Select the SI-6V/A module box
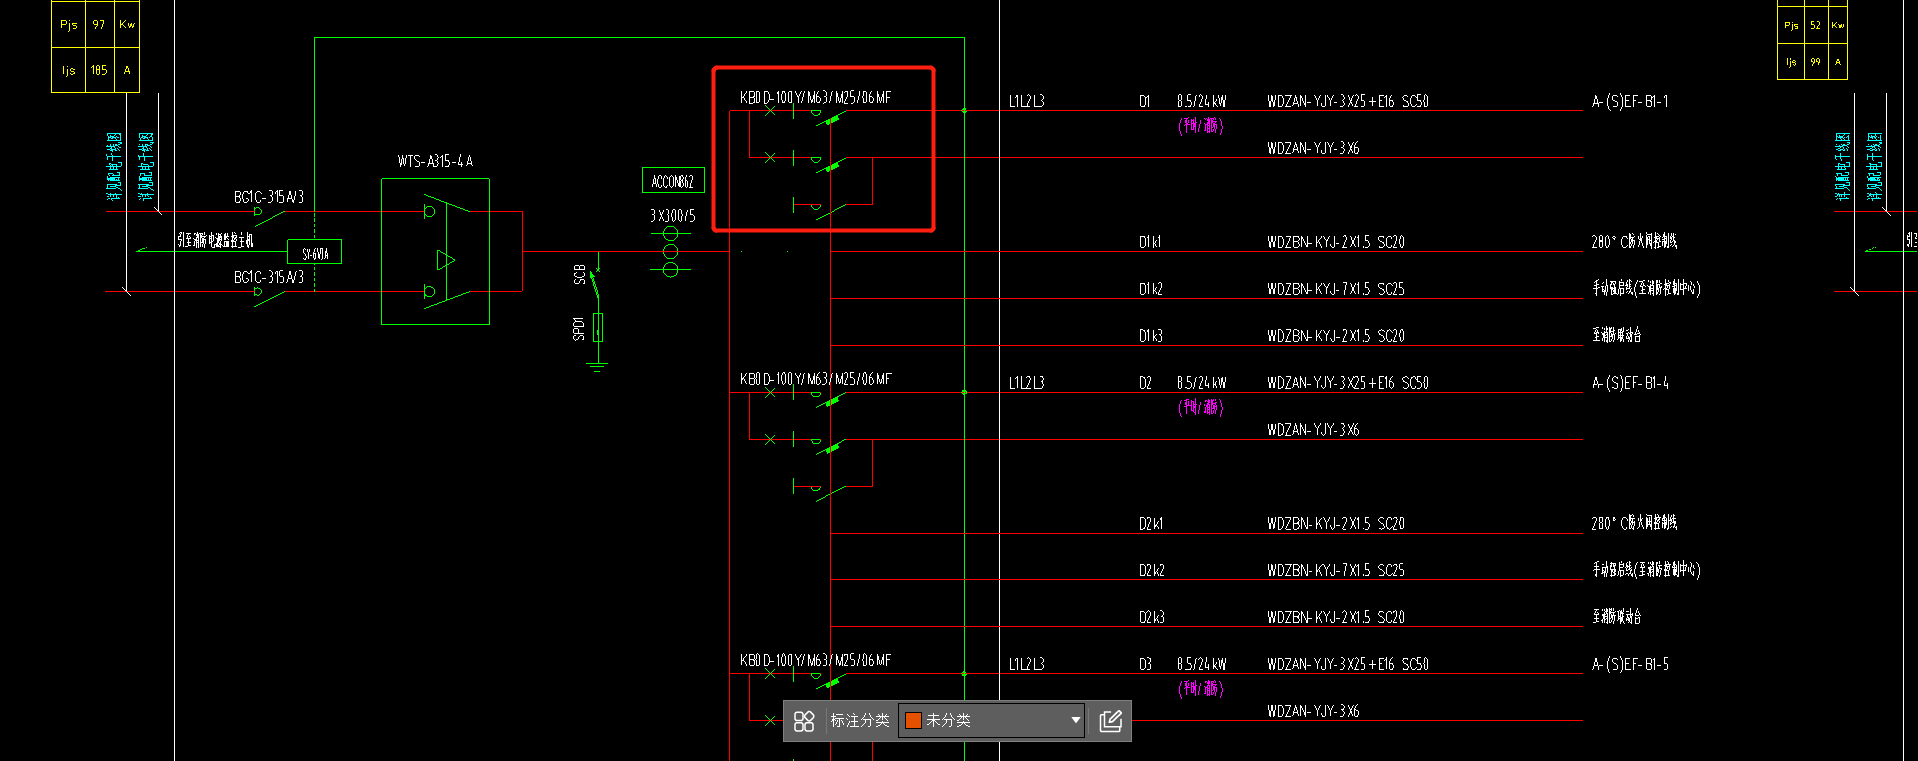1918x761 pixels. click(315, 252)
